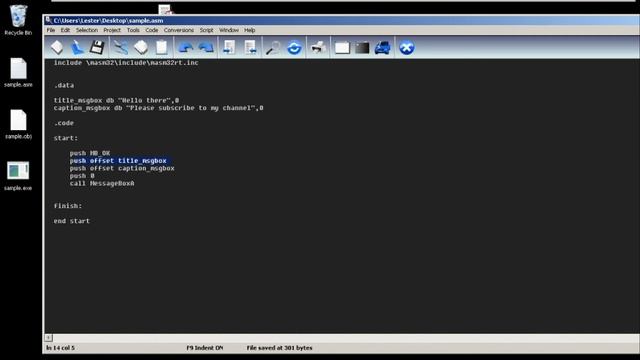Image resolution: width=640 pixels, height=360 pixels.
Task: Click the Cut scissors toolbar icon
Action: pos(120,47)
